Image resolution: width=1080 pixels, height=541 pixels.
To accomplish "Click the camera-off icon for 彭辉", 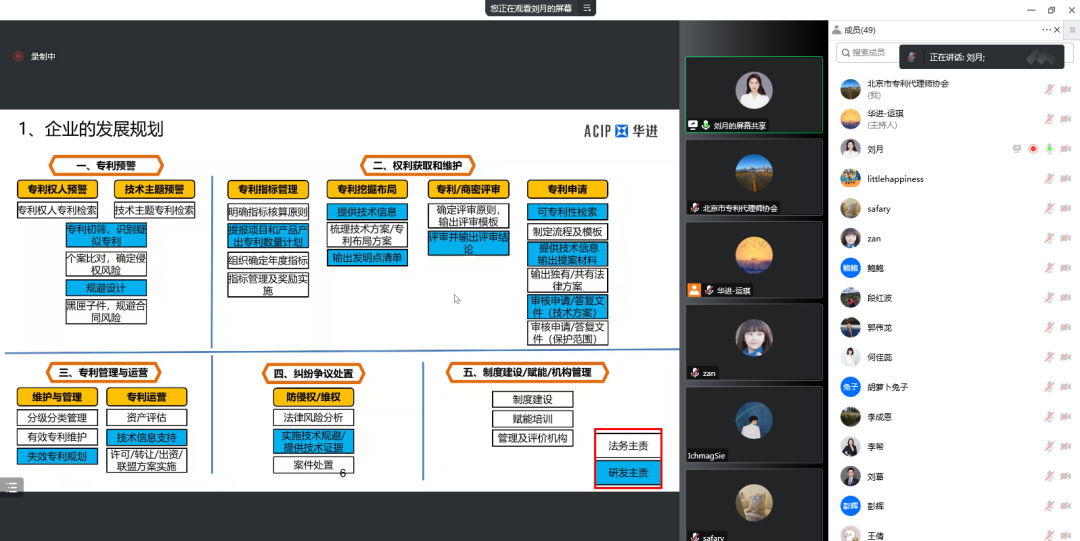I will pos(1066,506).
